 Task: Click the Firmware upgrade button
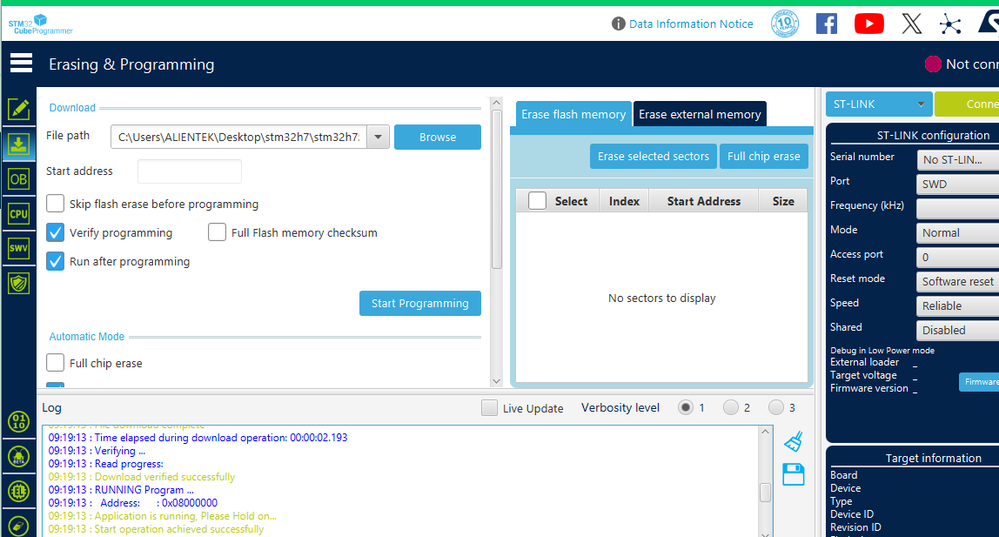click(x=979, y=382)
